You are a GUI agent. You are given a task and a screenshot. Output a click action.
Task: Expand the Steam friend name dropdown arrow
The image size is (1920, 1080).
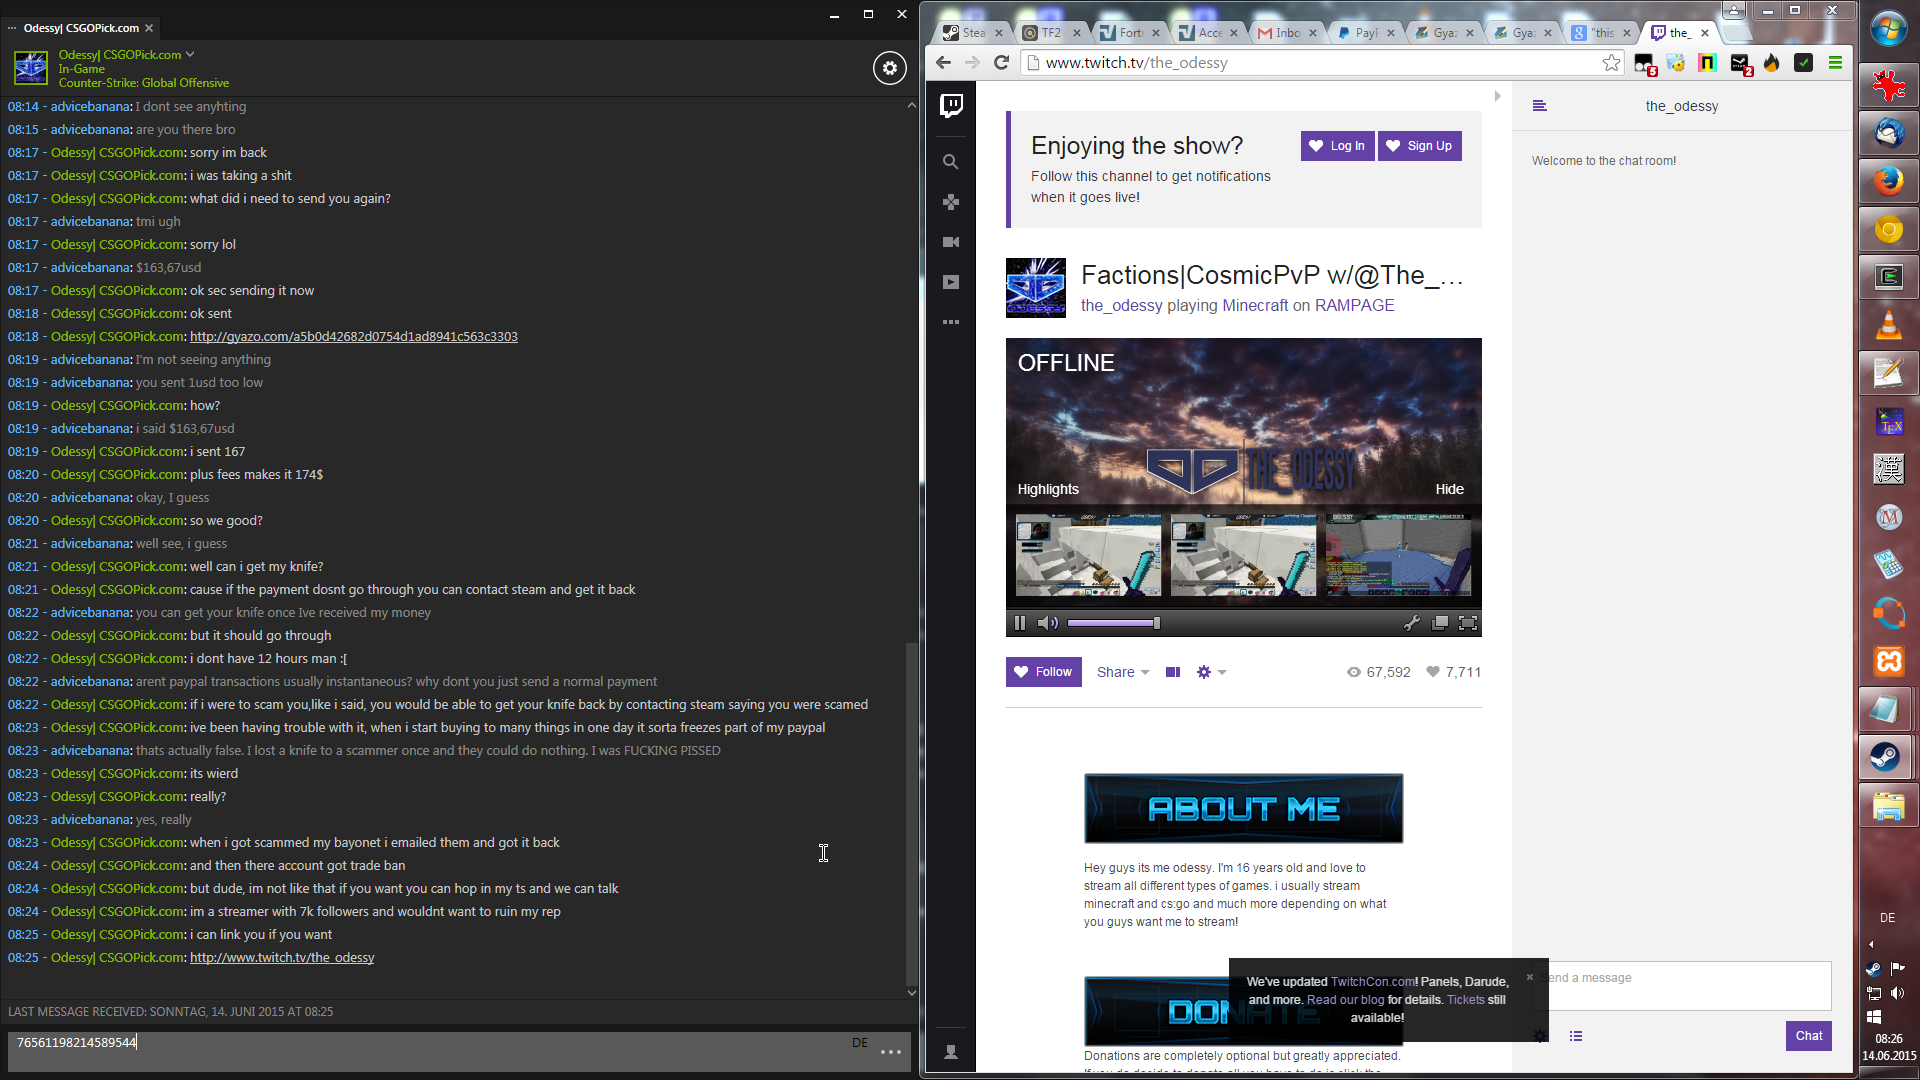pyautogui.click(x=190, y=55)
